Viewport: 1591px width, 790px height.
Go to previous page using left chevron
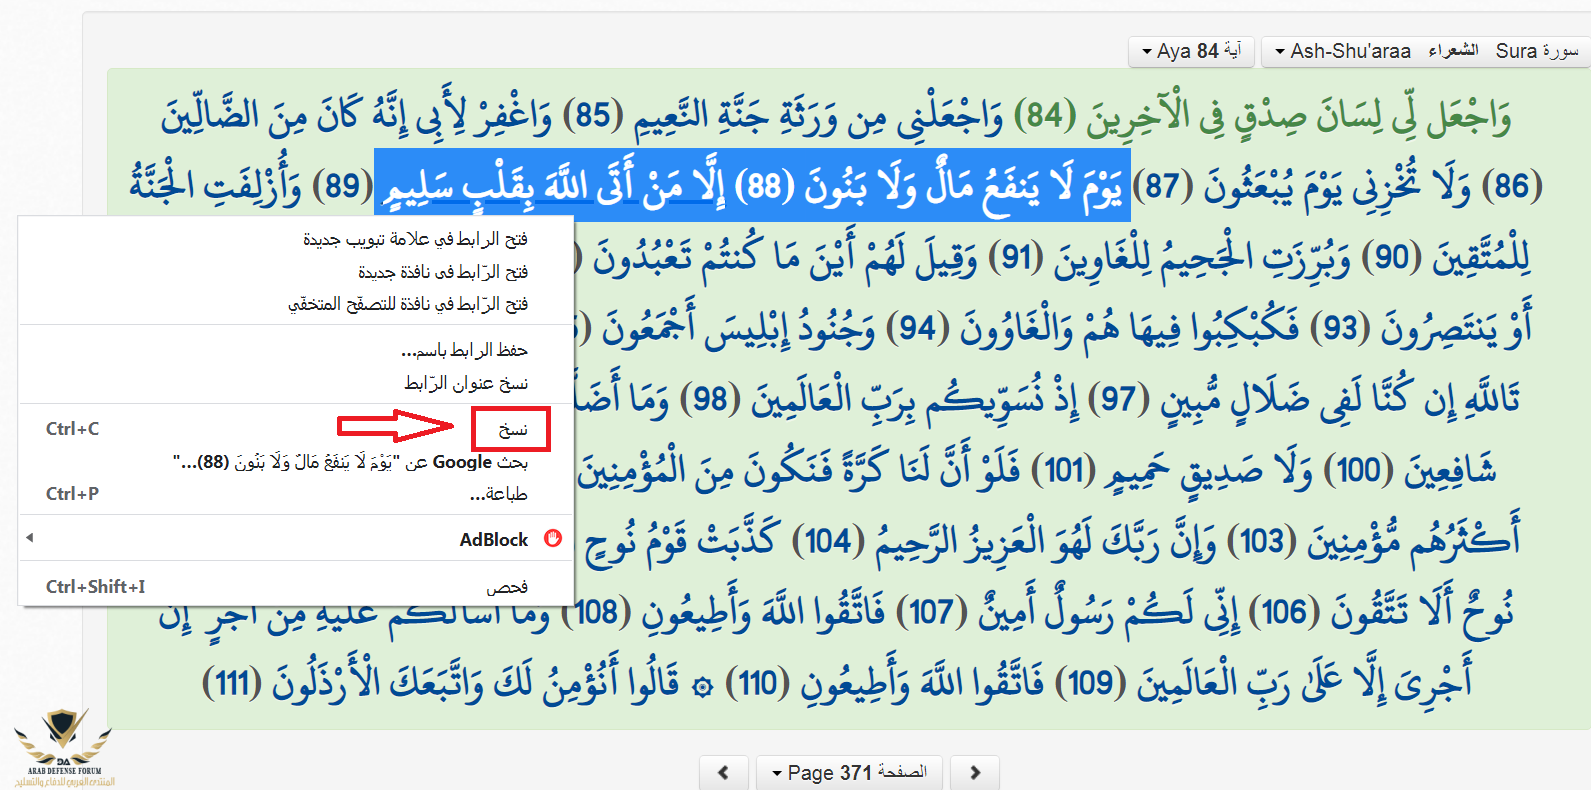click(724, 772)
